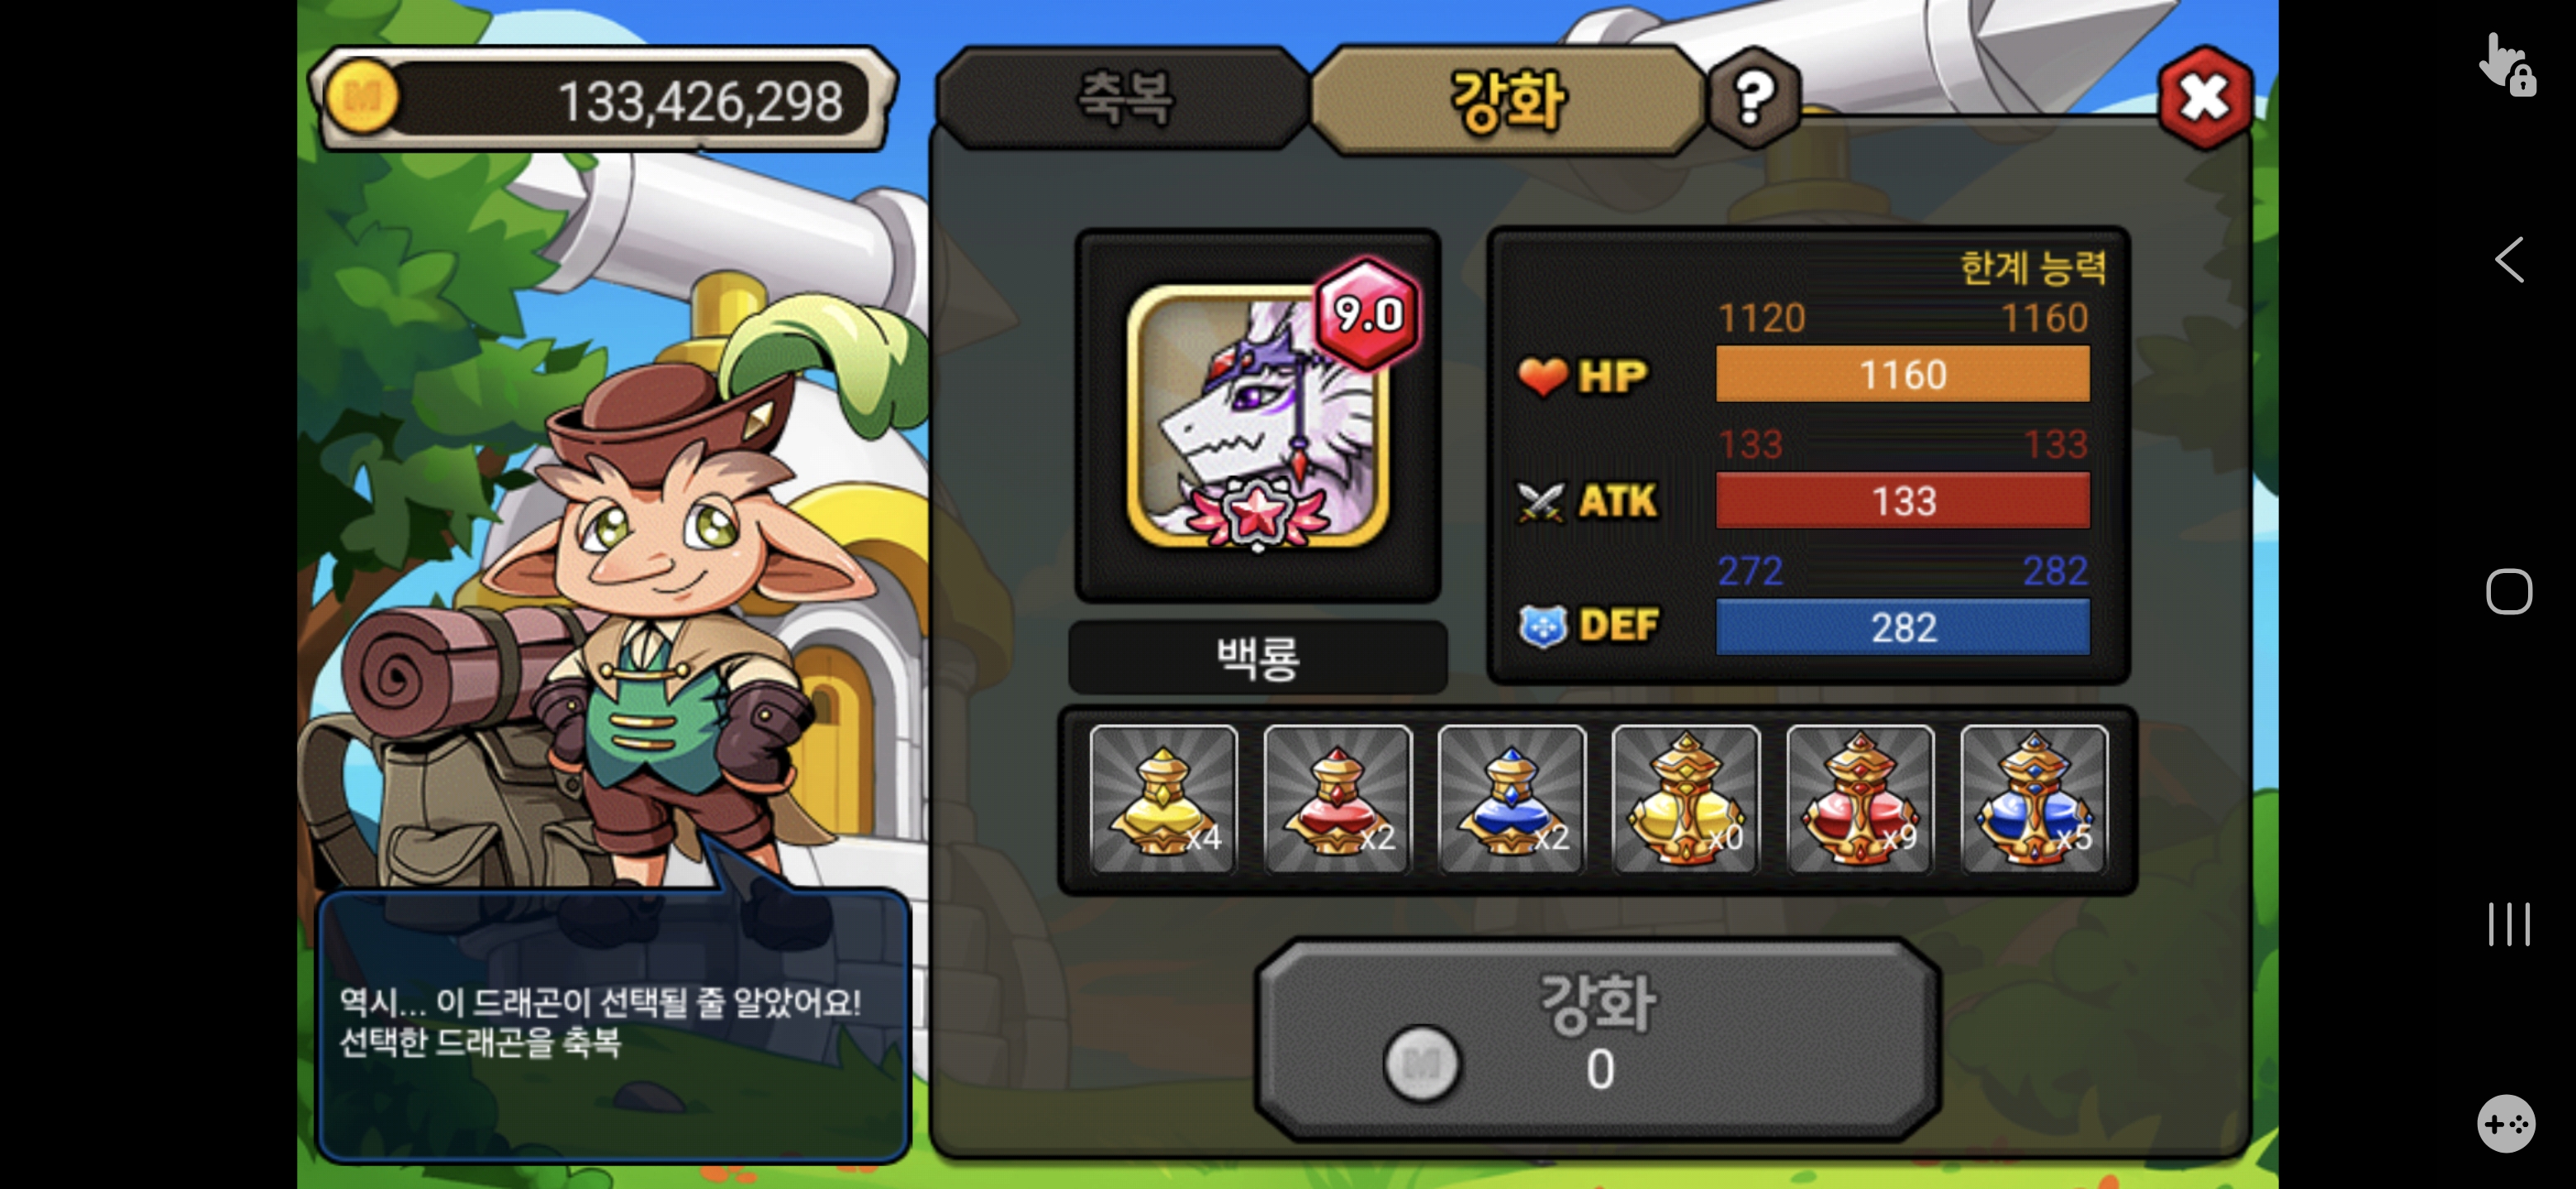Tap the orange HP bar showing 1160

point(1902,374)
